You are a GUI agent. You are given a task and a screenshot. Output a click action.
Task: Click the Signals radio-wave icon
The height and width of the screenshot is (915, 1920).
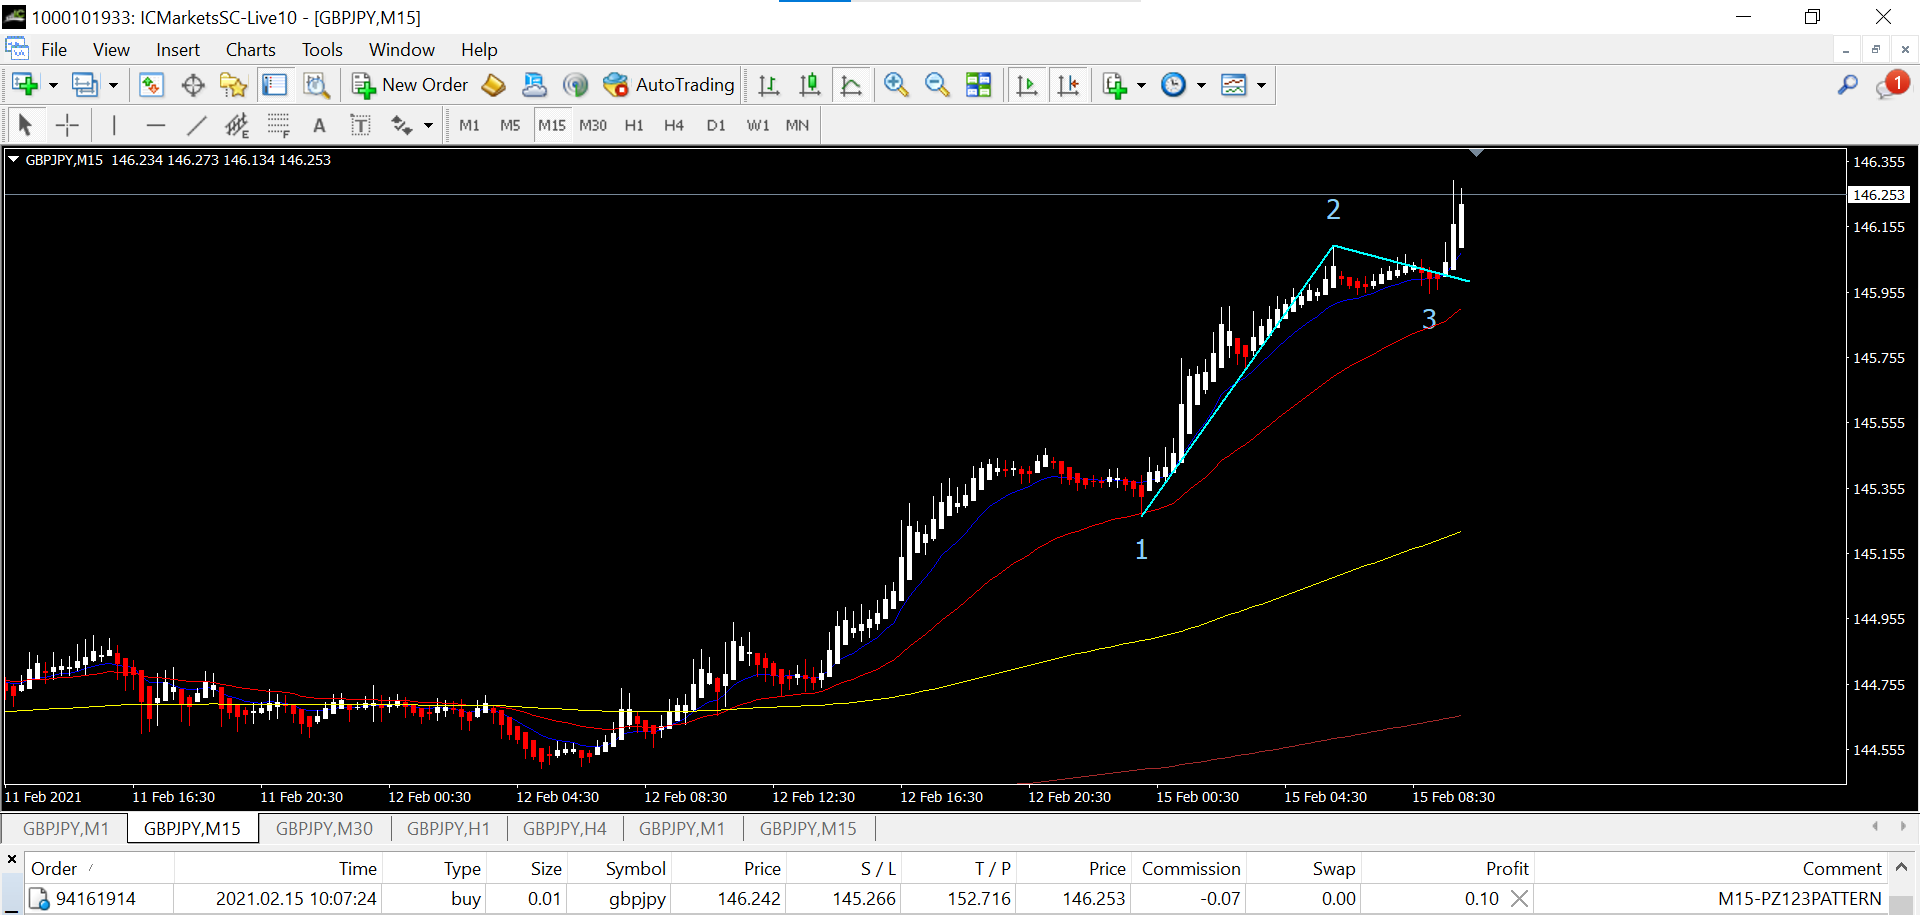click(575, 85)
